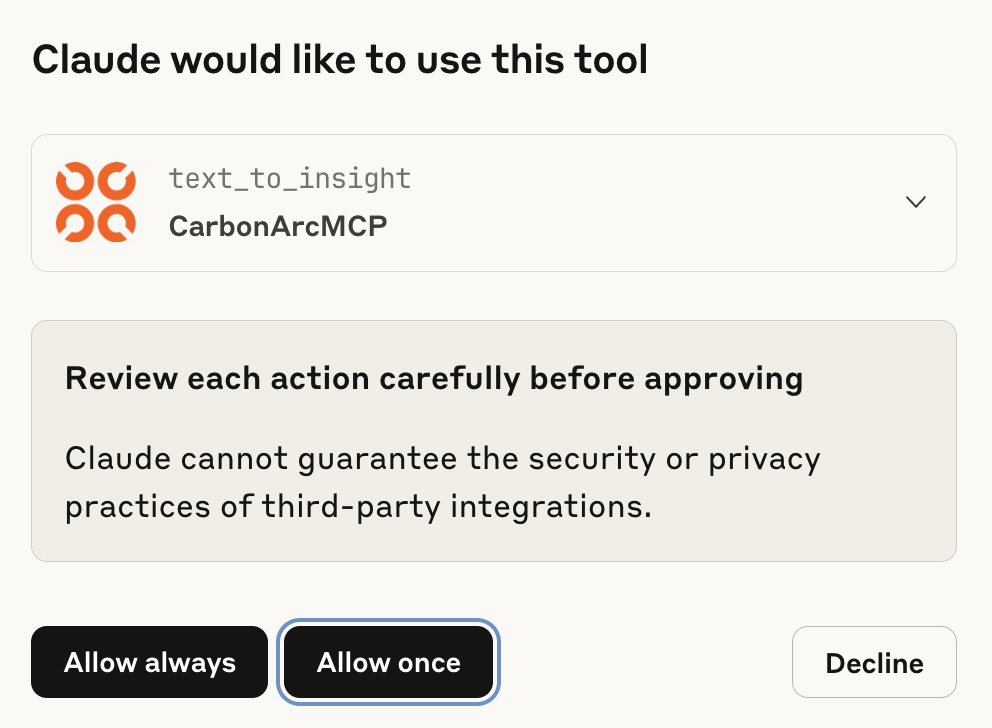Click the words "this tool" in title
This screenshot has height=728, width=992.
point(569,61)
